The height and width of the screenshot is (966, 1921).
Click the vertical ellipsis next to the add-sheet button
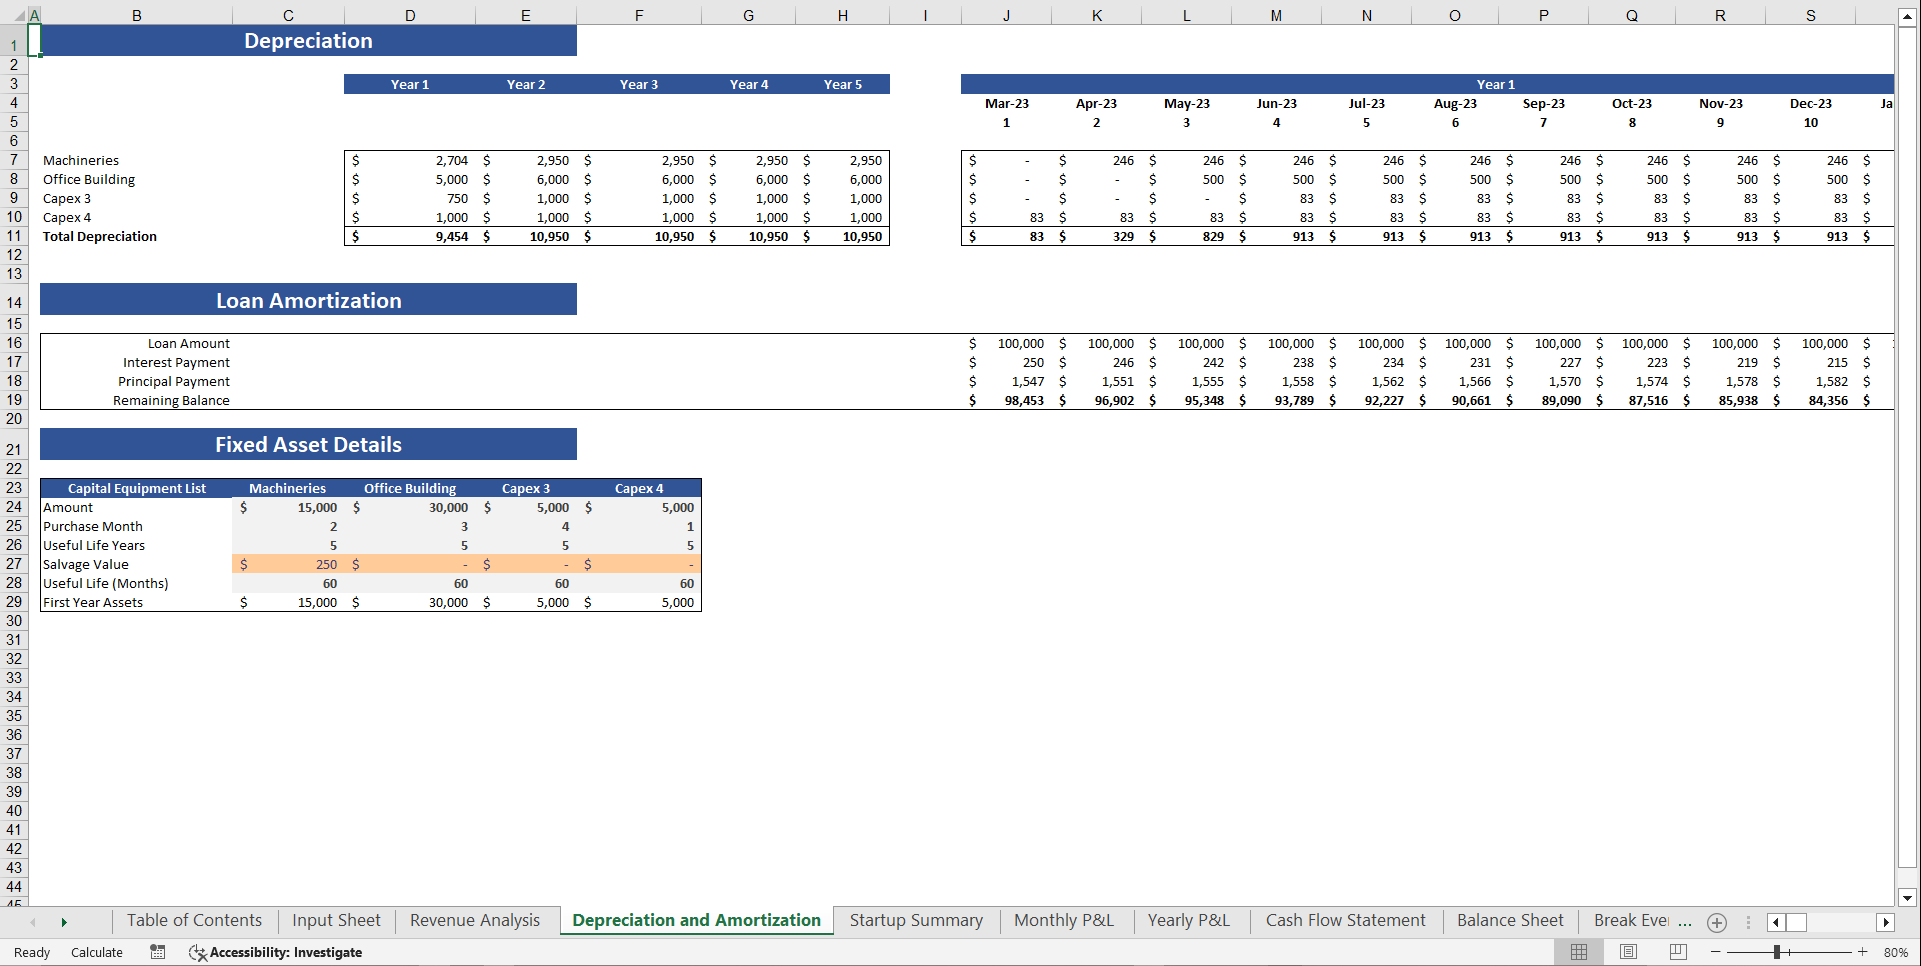1748,921
